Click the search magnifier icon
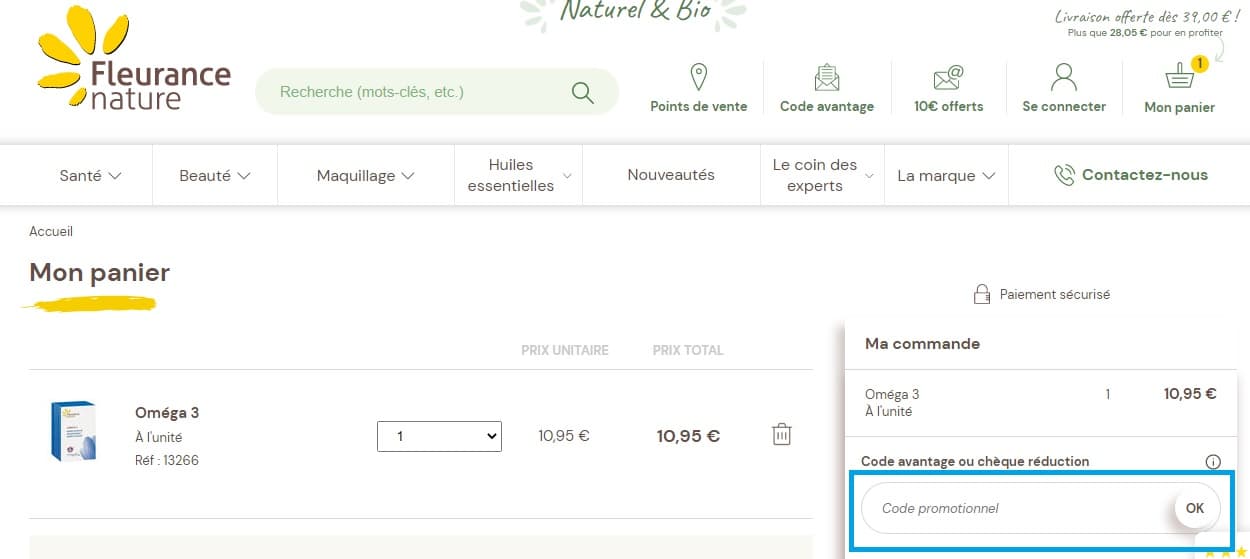This screenshot has width=1250, height=559. (x=583, y=92)
